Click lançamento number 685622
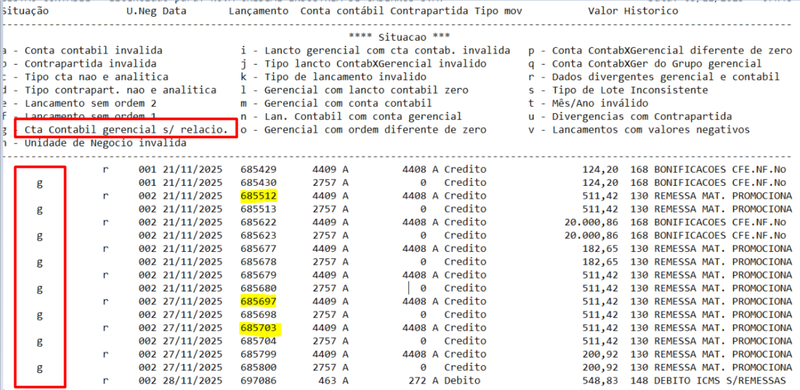 259,223
